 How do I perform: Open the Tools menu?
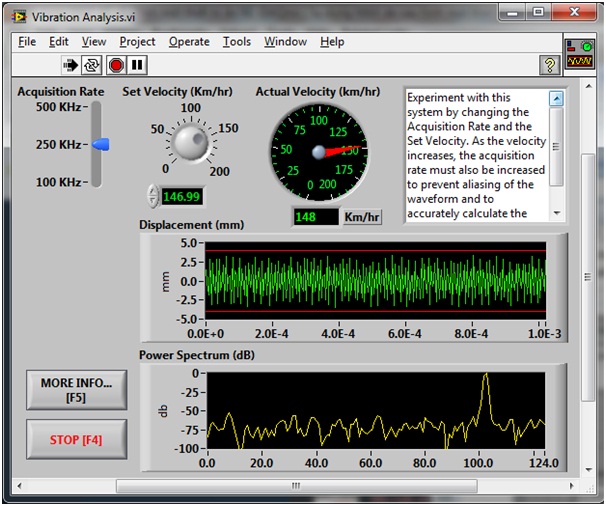(x=237, y=41)
